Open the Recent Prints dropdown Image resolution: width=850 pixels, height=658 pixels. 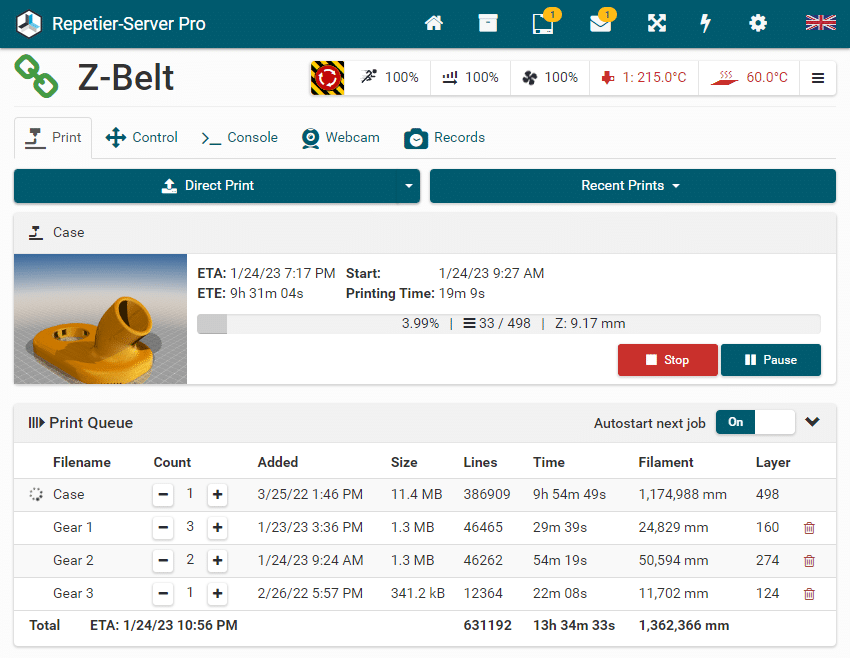pyautogui.click(x=633, y=186)
